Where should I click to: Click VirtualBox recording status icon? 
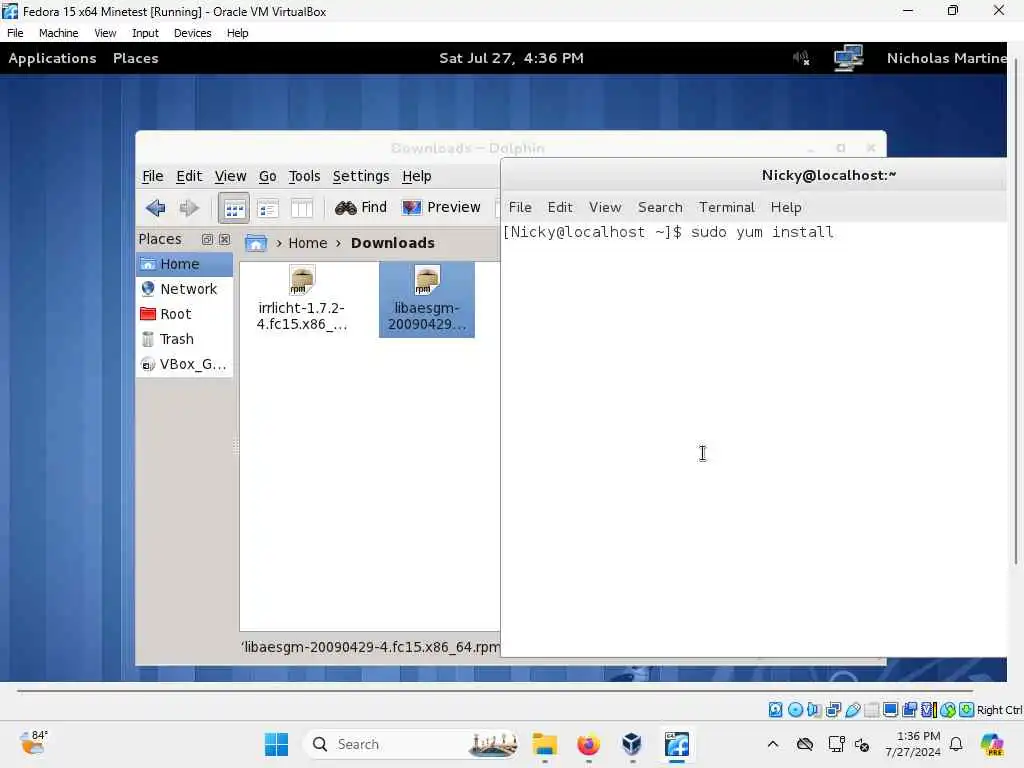coord(910,710)
